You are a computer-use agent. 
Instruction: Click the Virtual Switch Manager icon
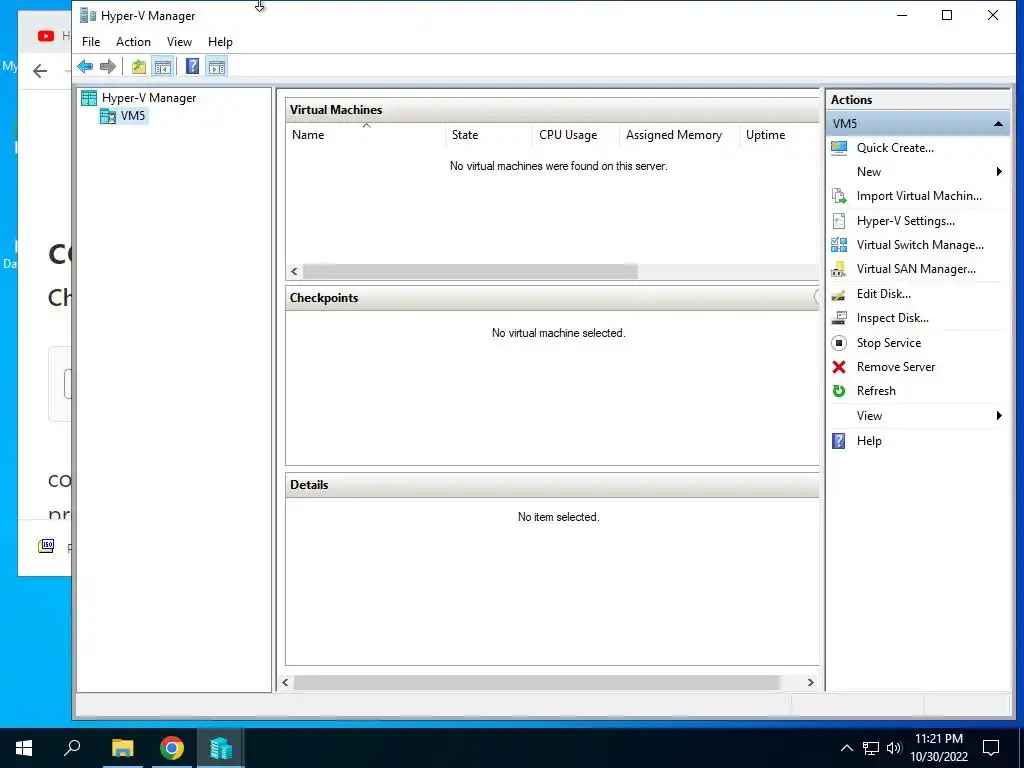pos(839,245)
